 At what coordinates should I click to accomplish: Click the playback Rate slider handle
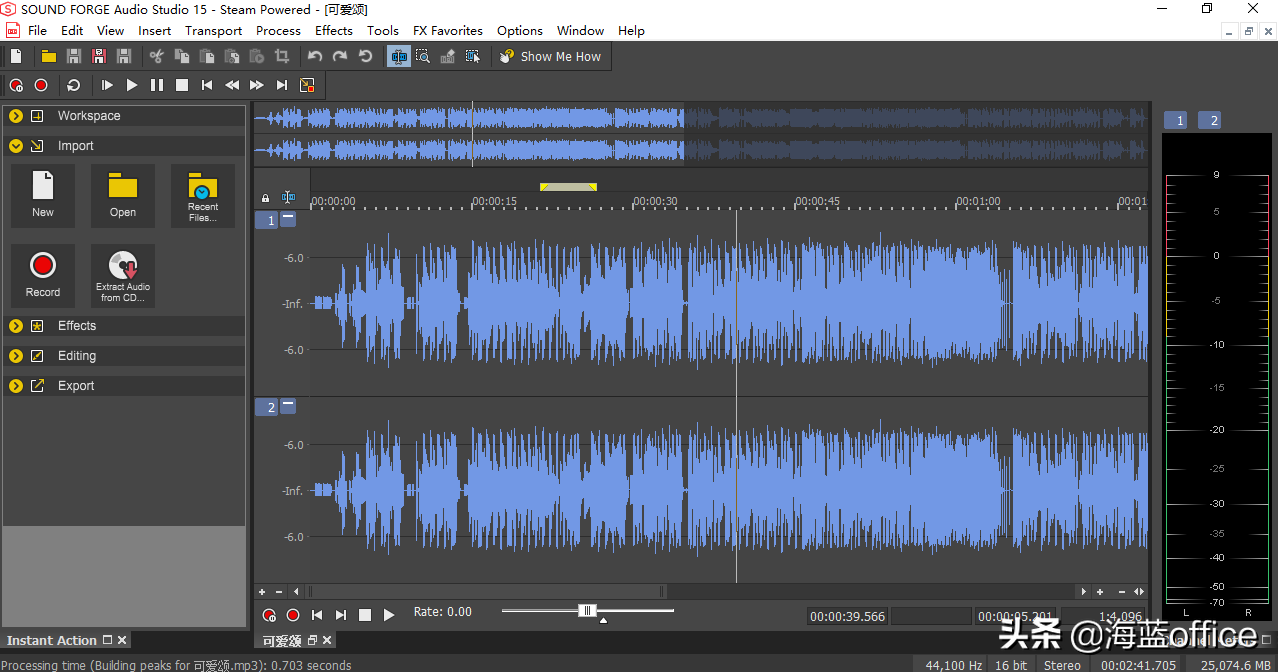pos(588,611)
